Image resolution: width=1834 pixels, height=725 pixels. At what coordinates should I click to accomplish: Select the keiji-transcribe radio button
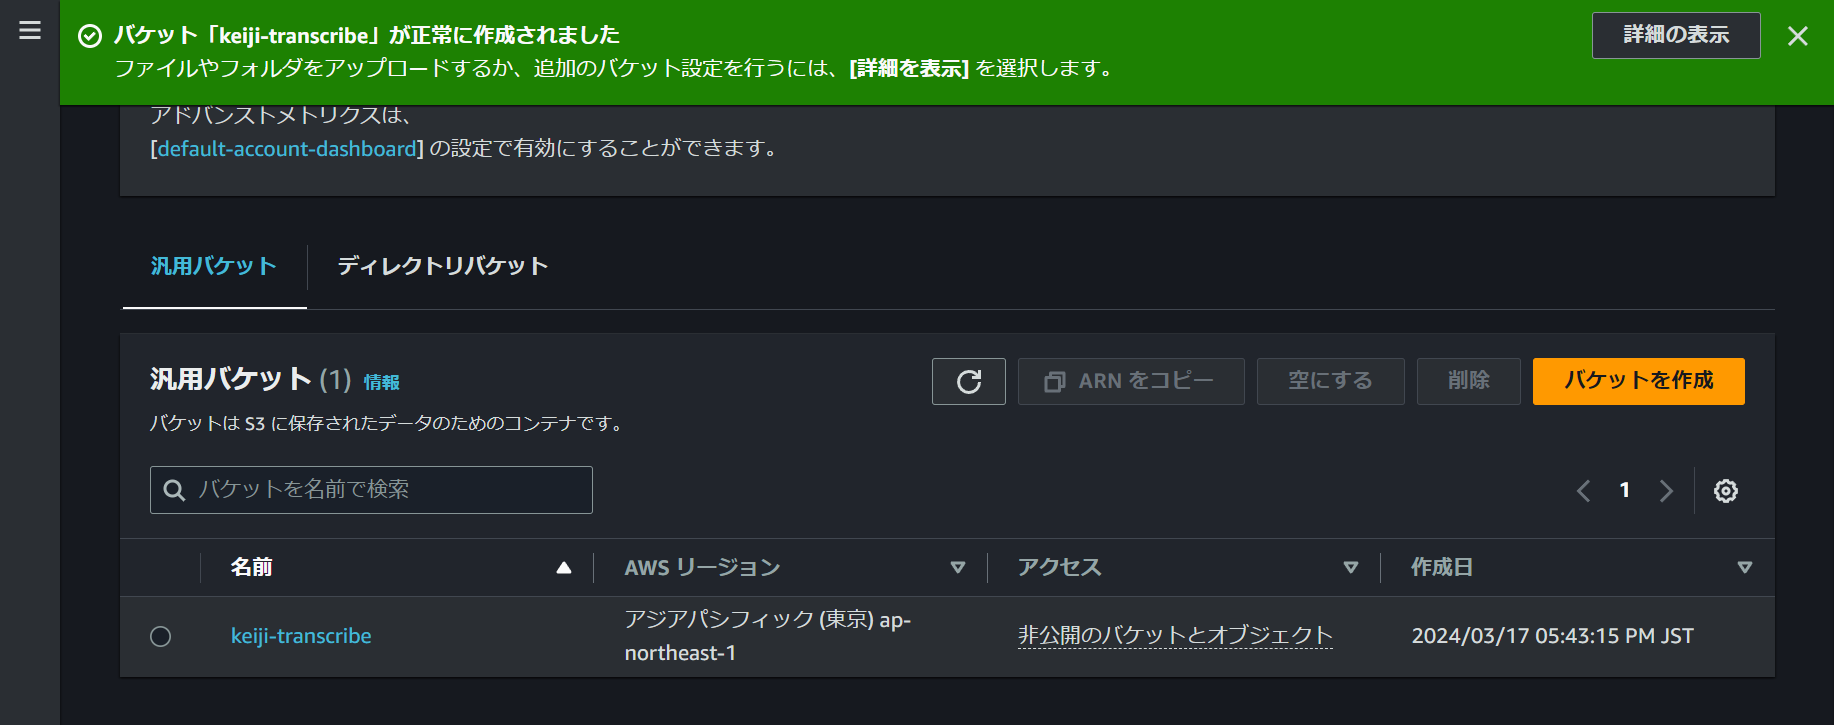pos(161,636)
